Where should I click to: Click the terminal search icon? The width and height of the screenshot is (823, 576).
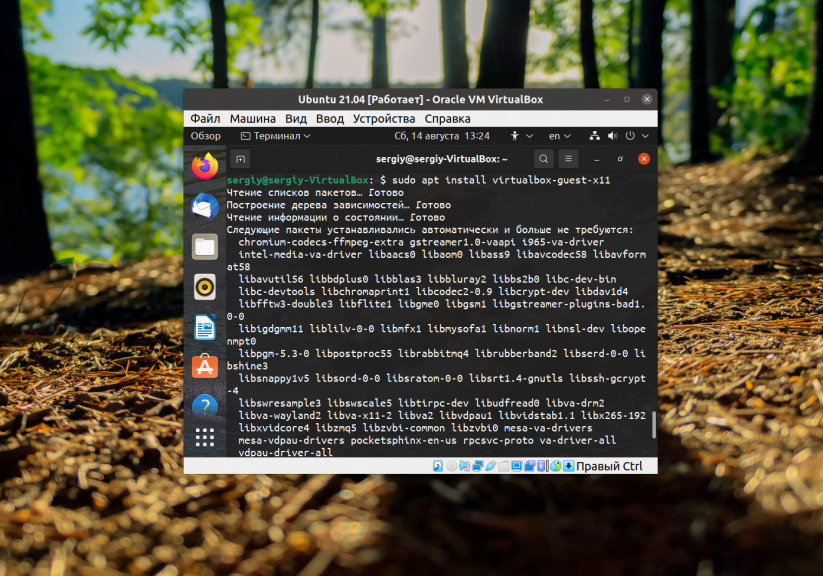(x=543, y=159)
